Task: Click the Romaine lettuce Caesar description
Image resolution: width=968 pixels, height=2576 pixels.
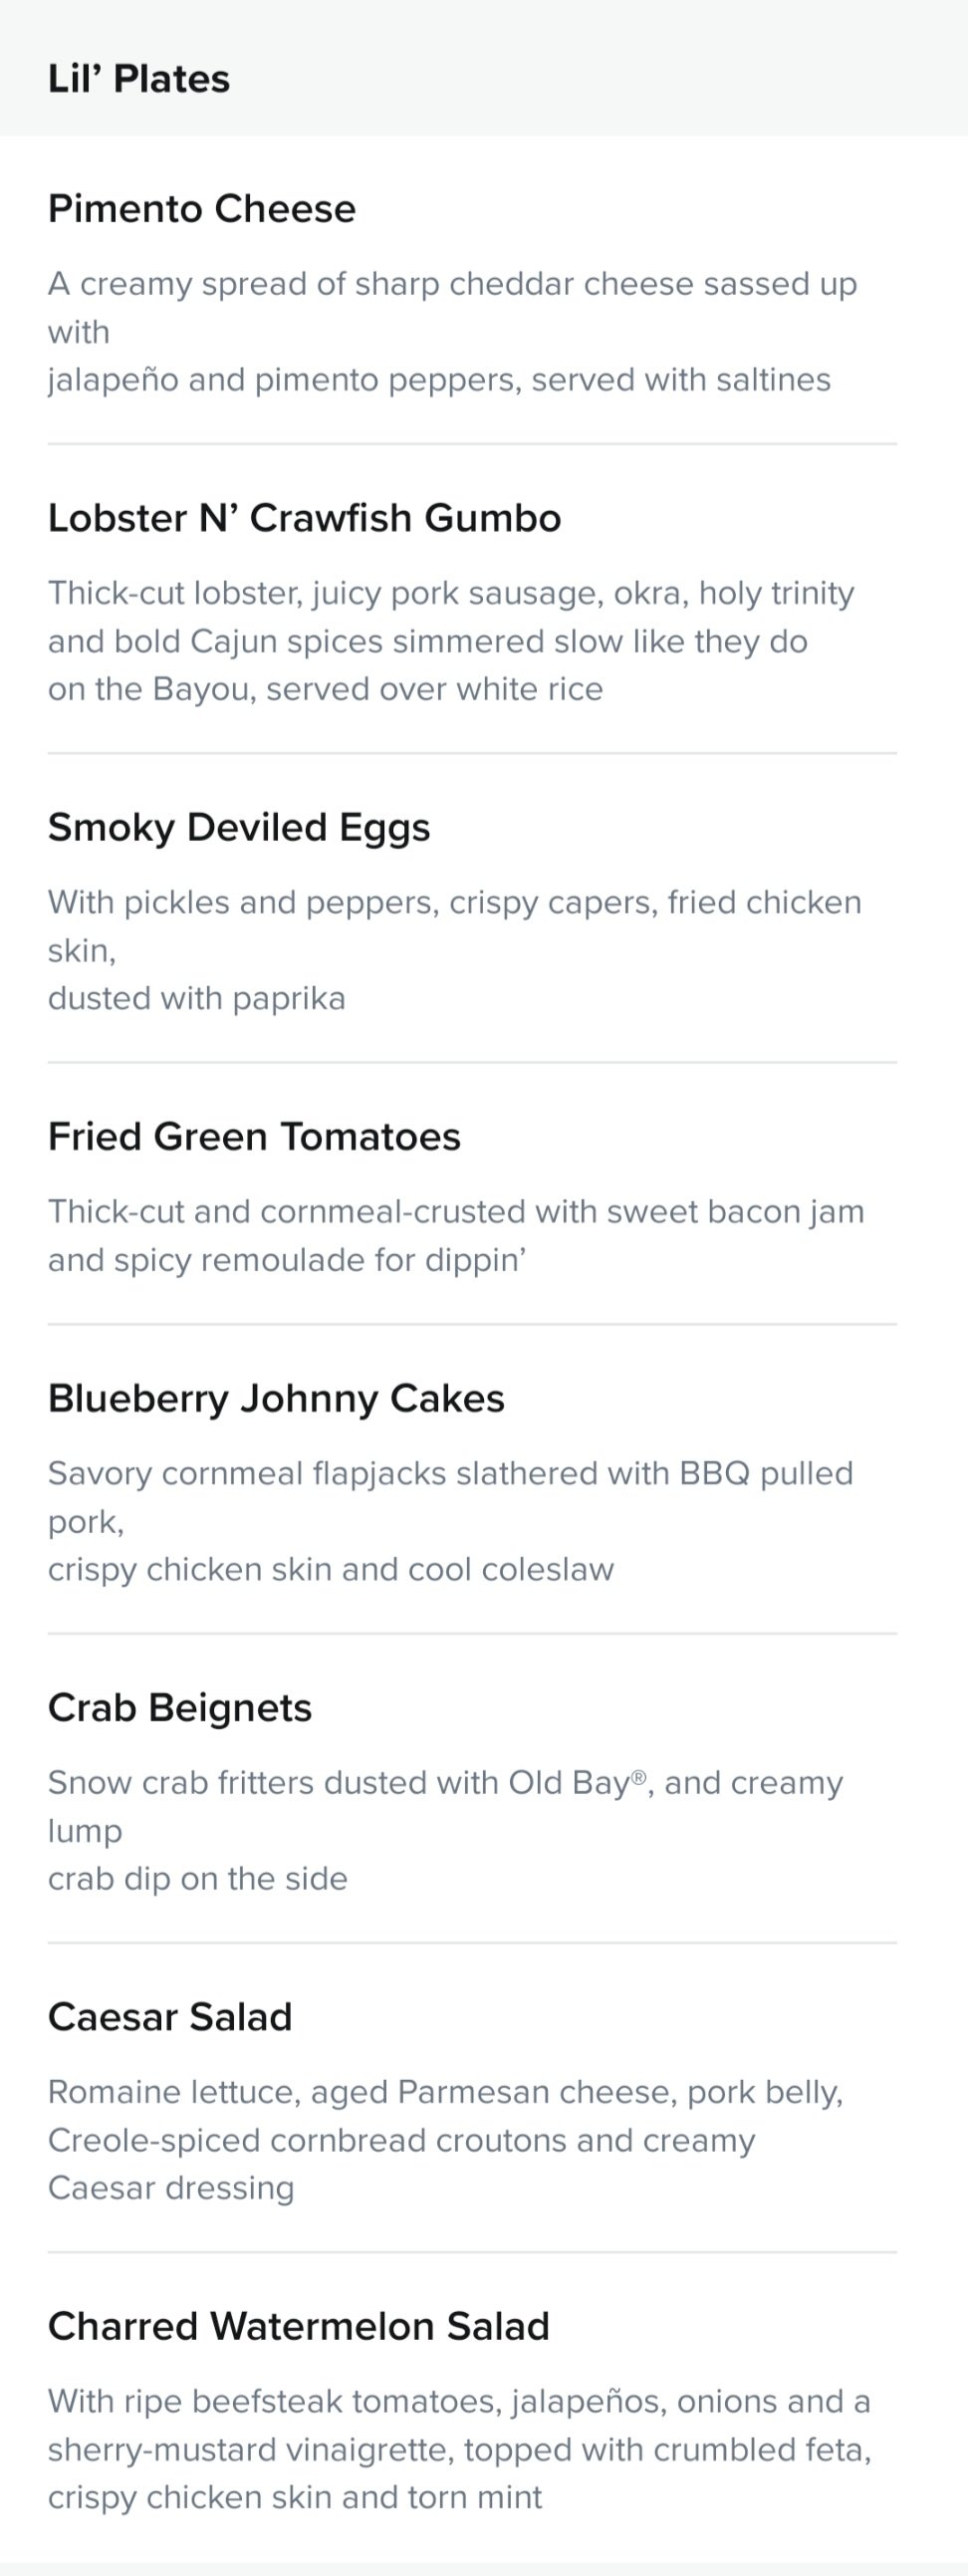Action: [x=446, y=2139]
